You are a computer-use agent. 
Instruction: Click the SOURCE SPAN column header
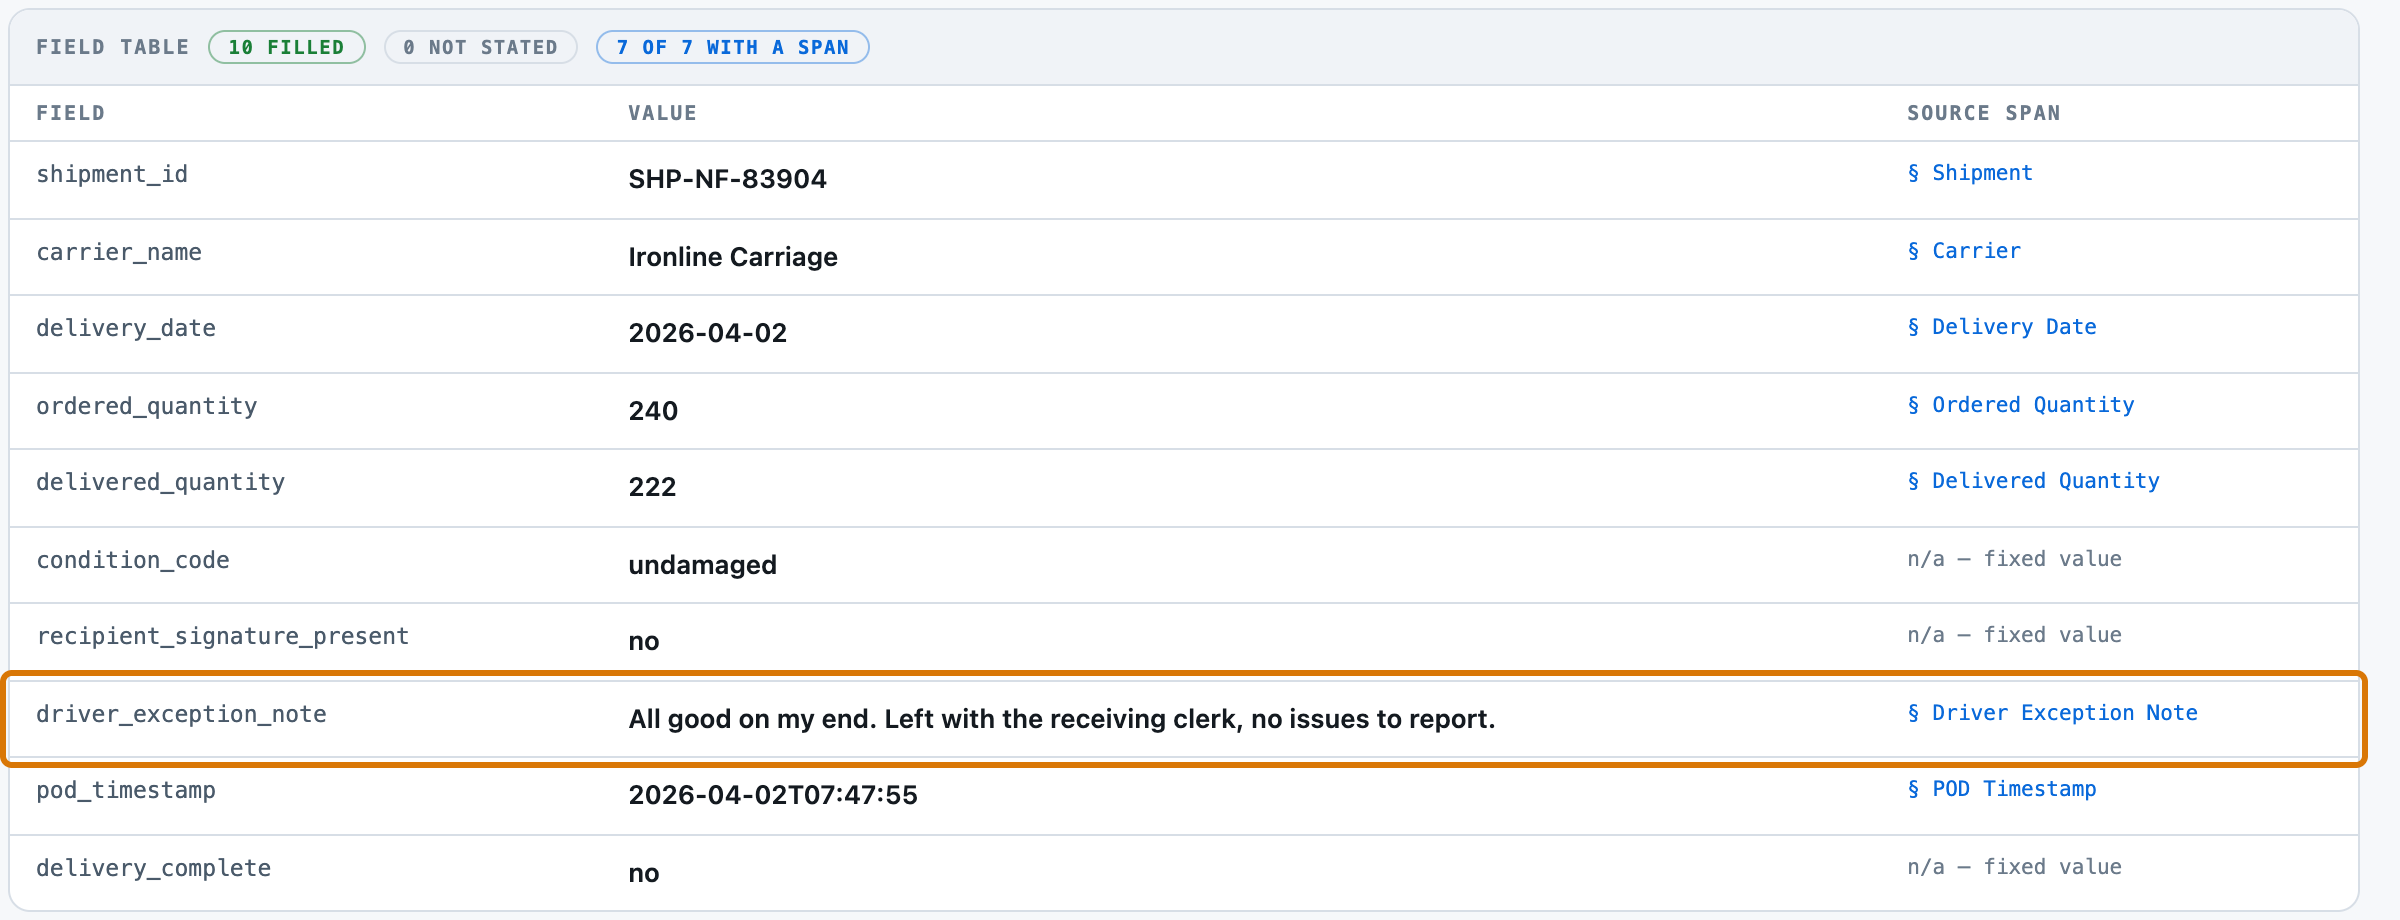(x=1983, y=113)
